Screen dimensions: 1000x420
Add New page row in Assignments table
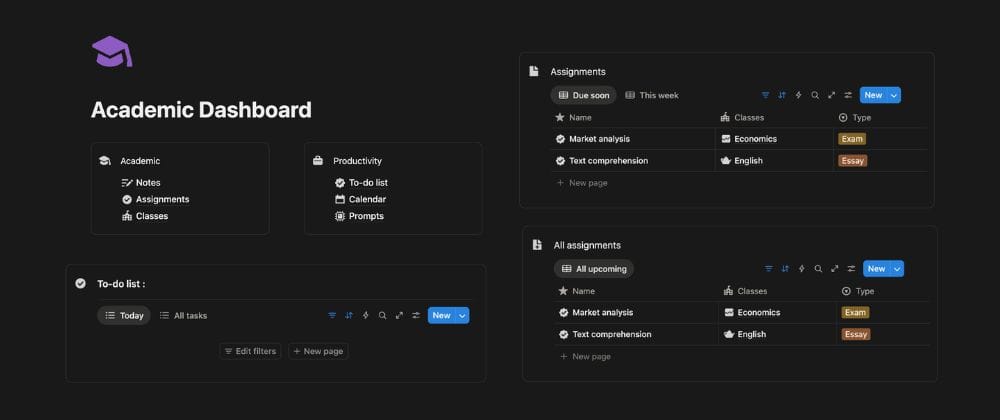582,183
